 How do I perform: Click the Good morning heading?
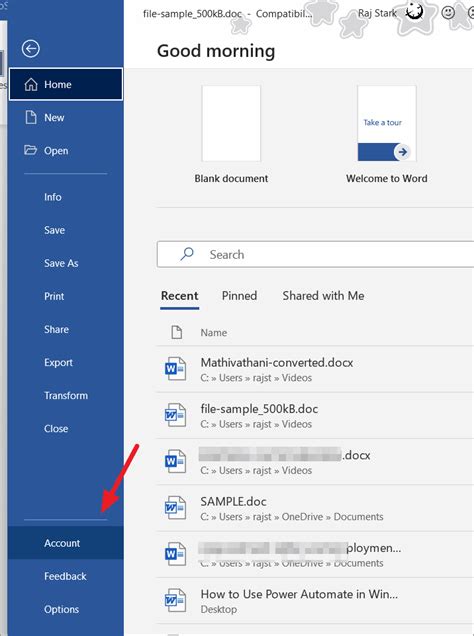click(216, 51)
